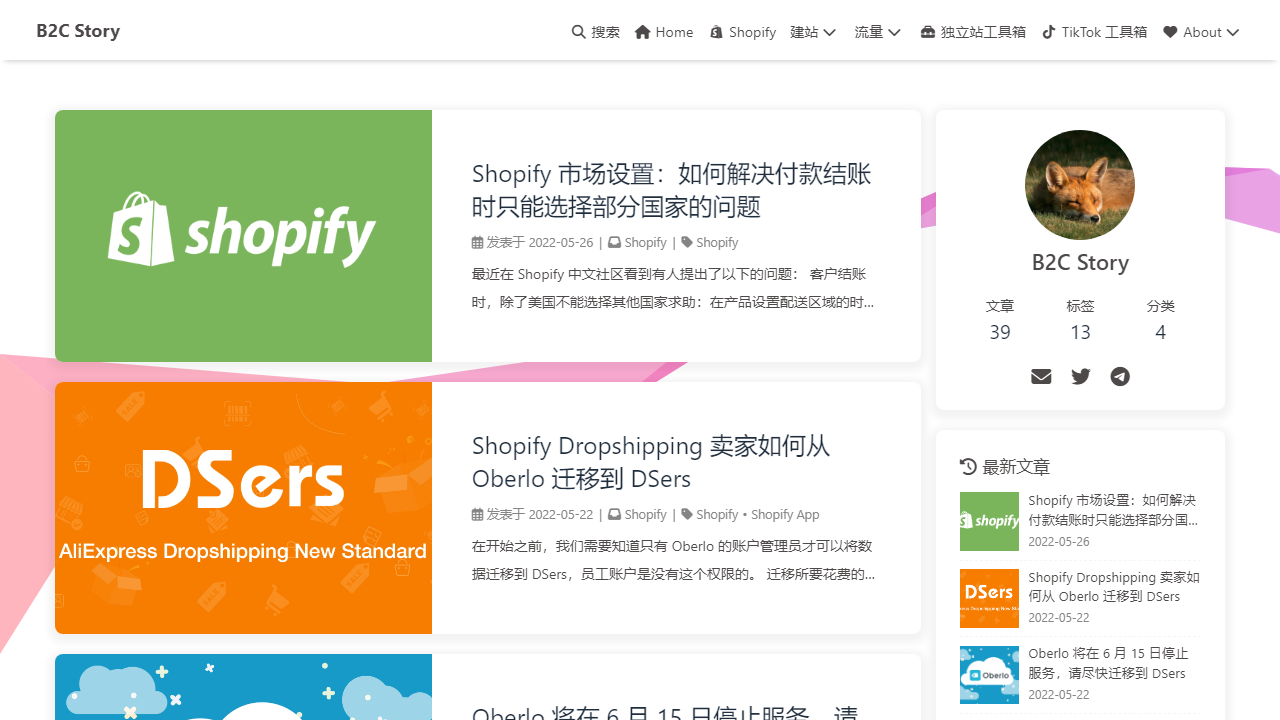View 文章 count 39

1000,320
